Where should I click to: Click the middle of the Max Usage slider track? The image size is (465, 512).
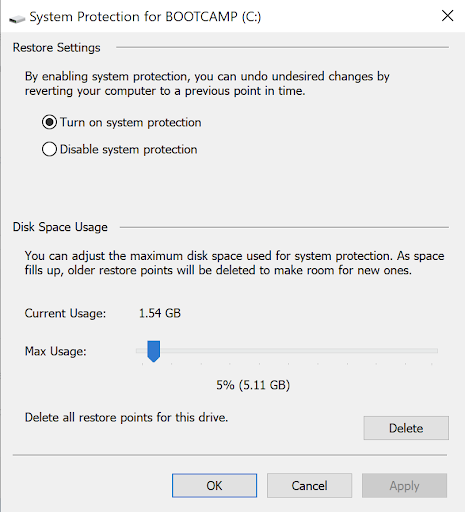(x=287, y=351)
